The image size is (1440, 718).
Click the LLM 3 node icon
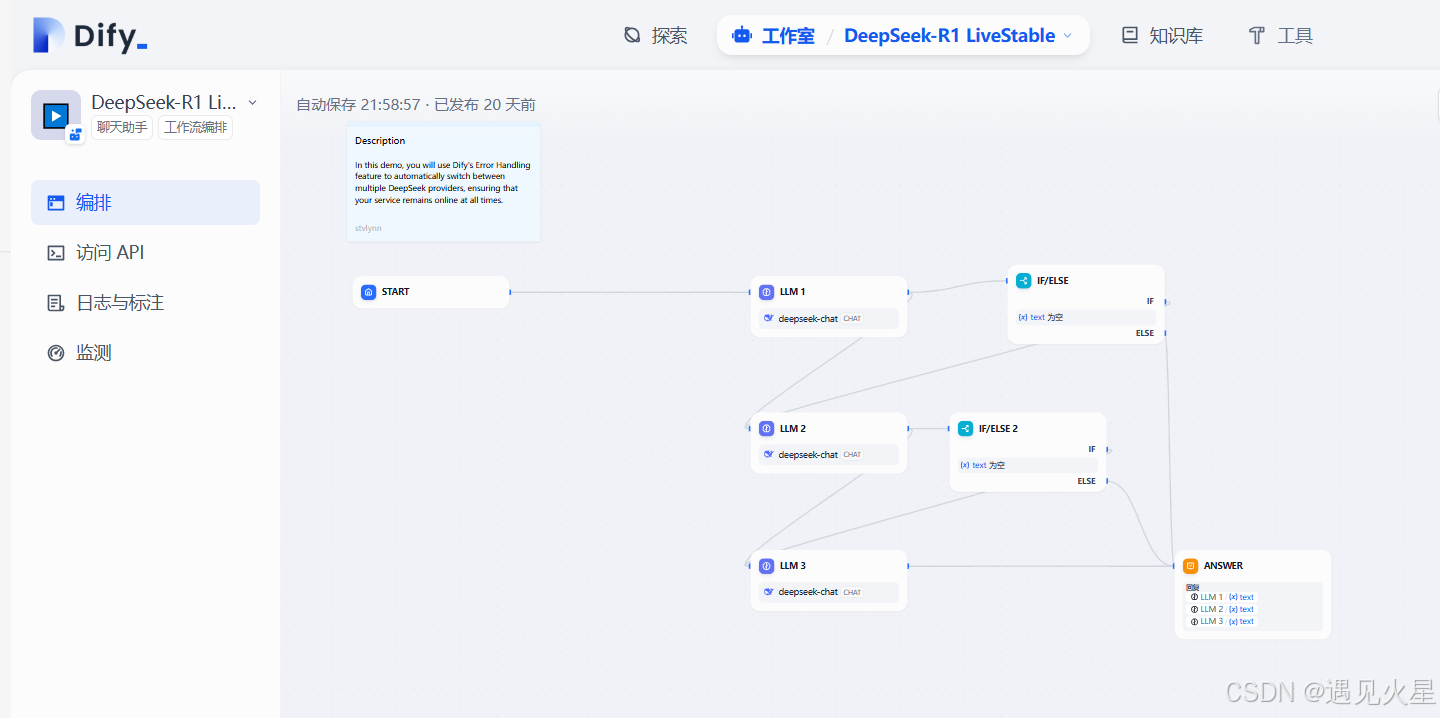pyautogui.click(x=766, y=566)
